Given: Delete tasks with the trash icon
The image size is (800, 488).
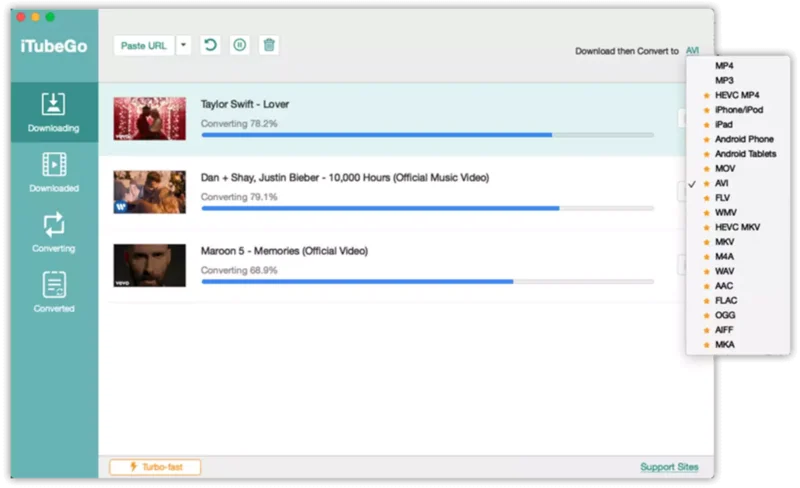Looking at the screenshot, I should 269,45.
